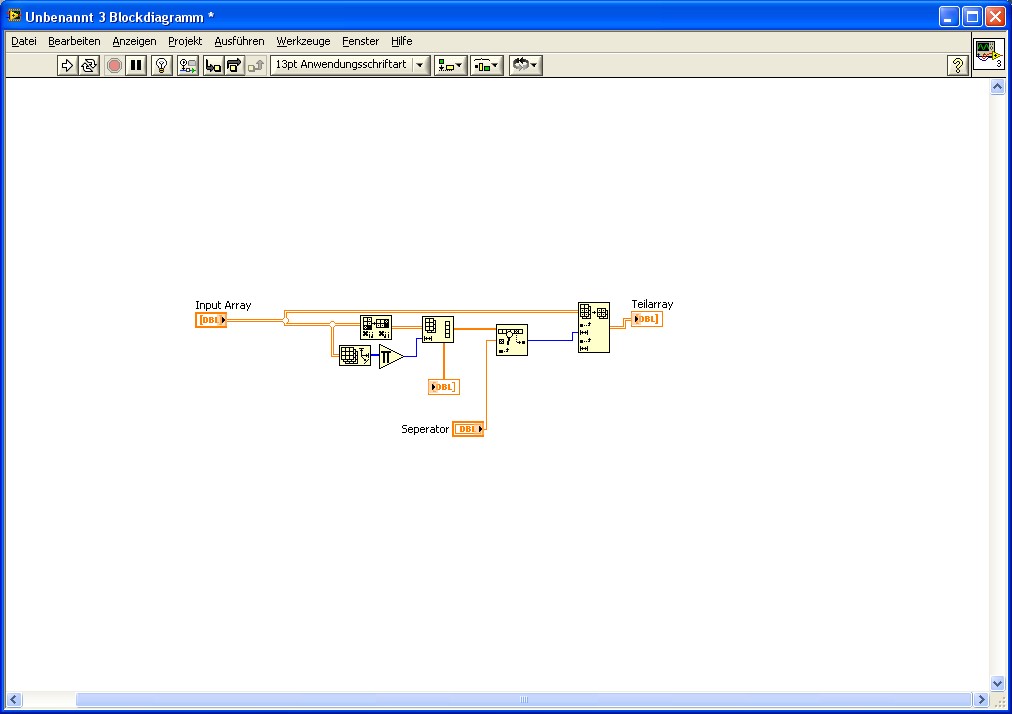Click the horizontal scrollbar left arrow
The image size is (1012, 714).
[14, 700]
